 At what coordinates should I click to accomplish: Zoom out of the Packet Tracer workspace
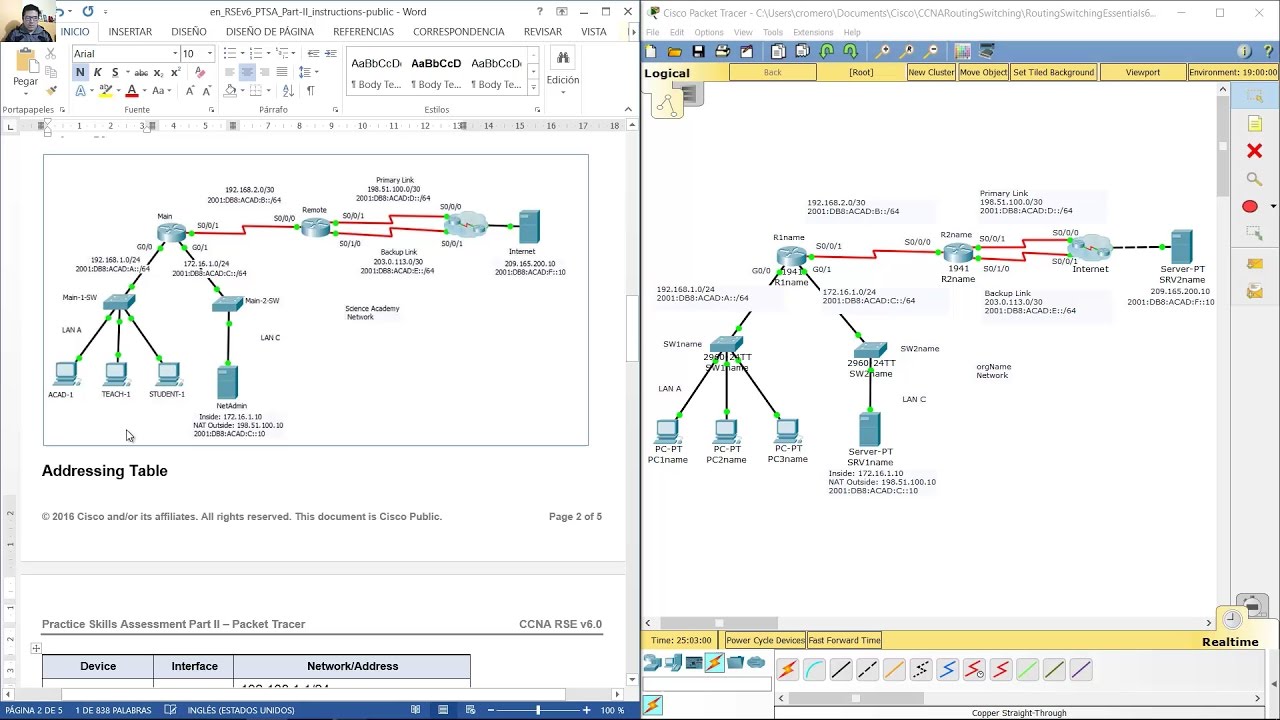[x=931, y=51]
